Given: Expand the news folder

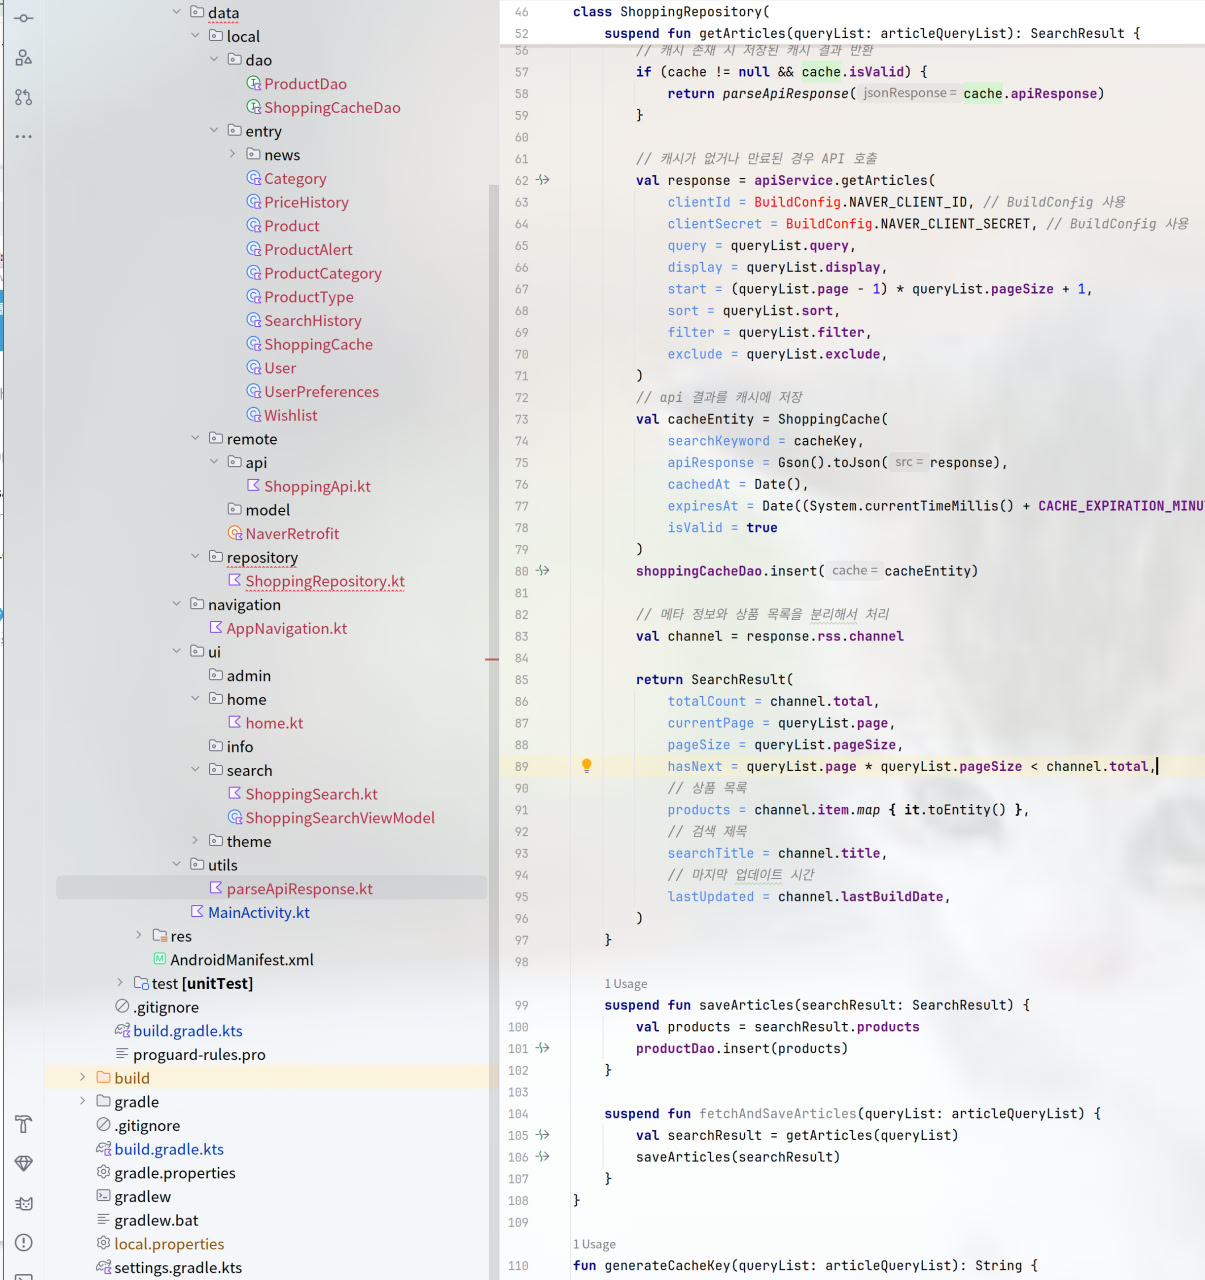Looking at the screenshot, I should [232, 154].
